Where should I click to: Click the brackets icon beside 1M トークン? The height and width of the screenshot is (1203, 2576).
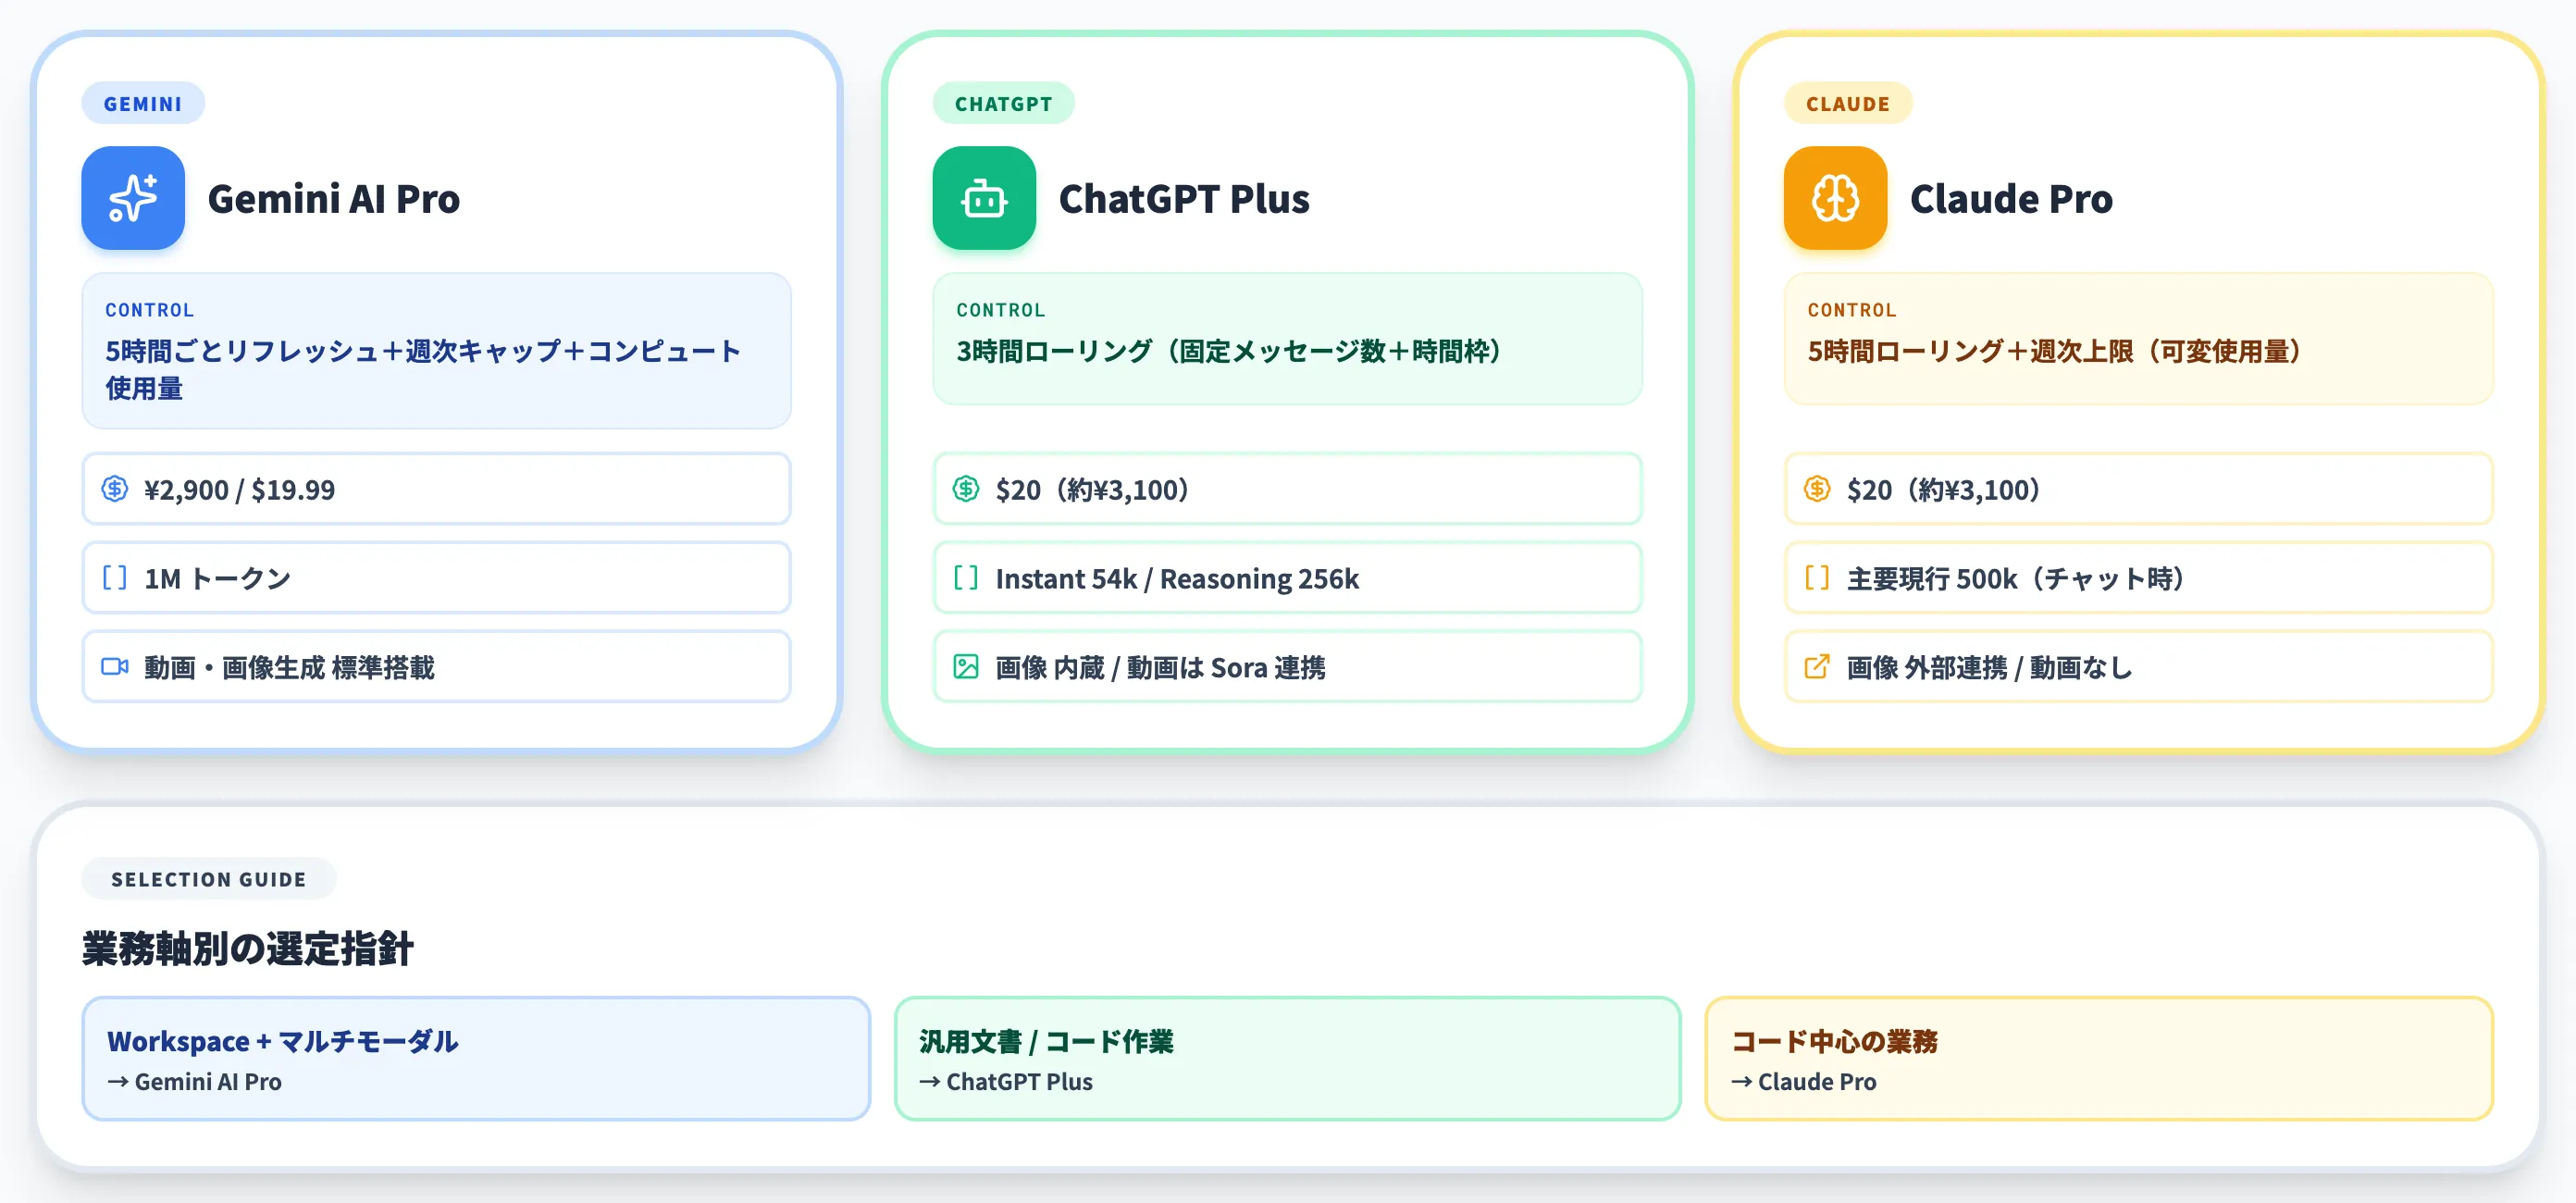115,578
